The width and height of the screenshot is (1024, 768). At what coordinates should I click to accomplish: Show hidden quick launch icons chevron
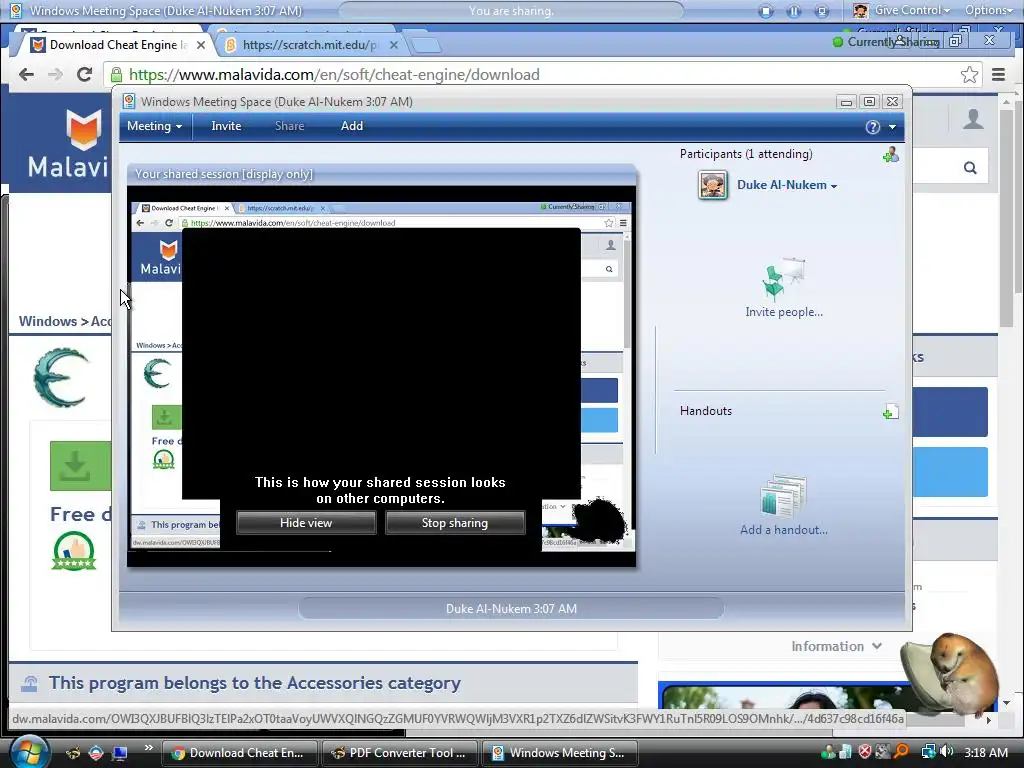click(148, 747)
